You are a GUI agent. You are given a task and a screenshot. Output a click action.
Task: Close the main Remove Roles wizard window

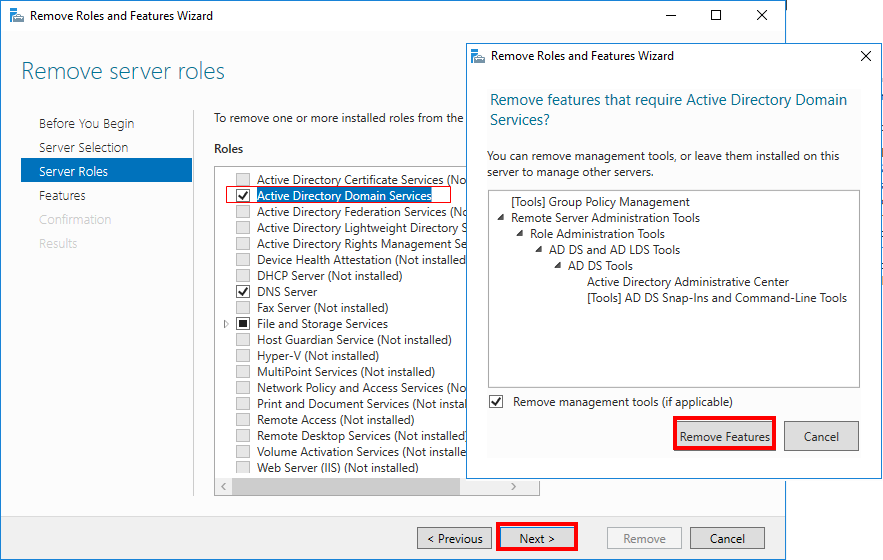pyautogui.click(x=761, y=15)
